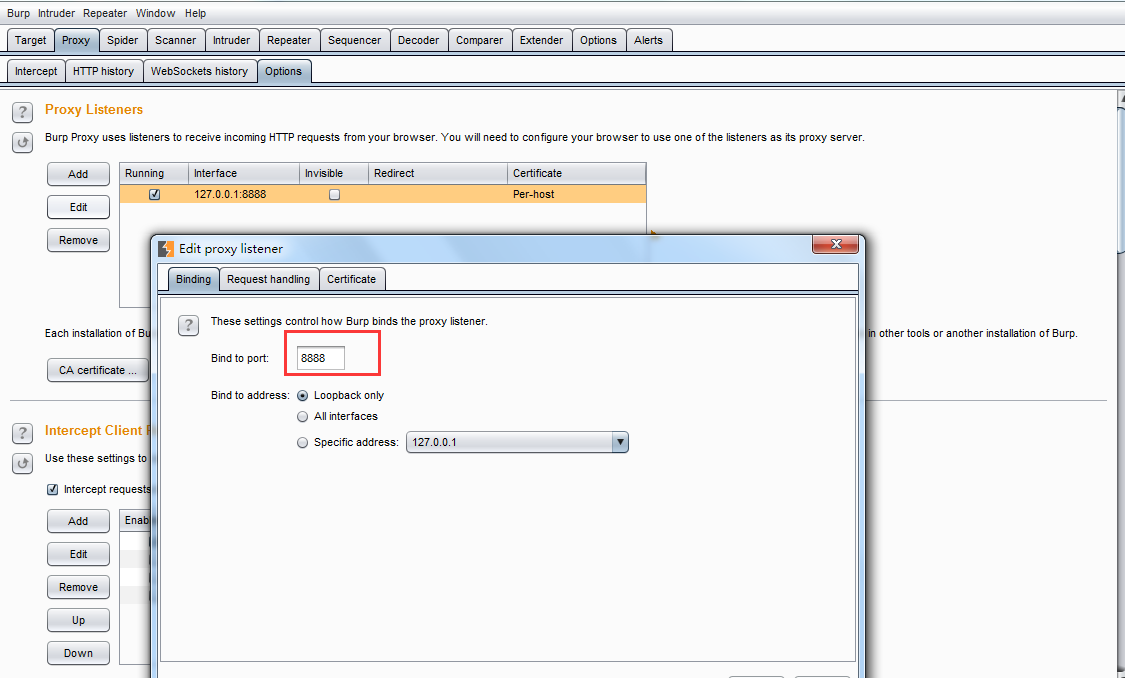Select Loopback only radio button
The height and width of the screenshot is (678, 1125).
[x=303, y=395]
